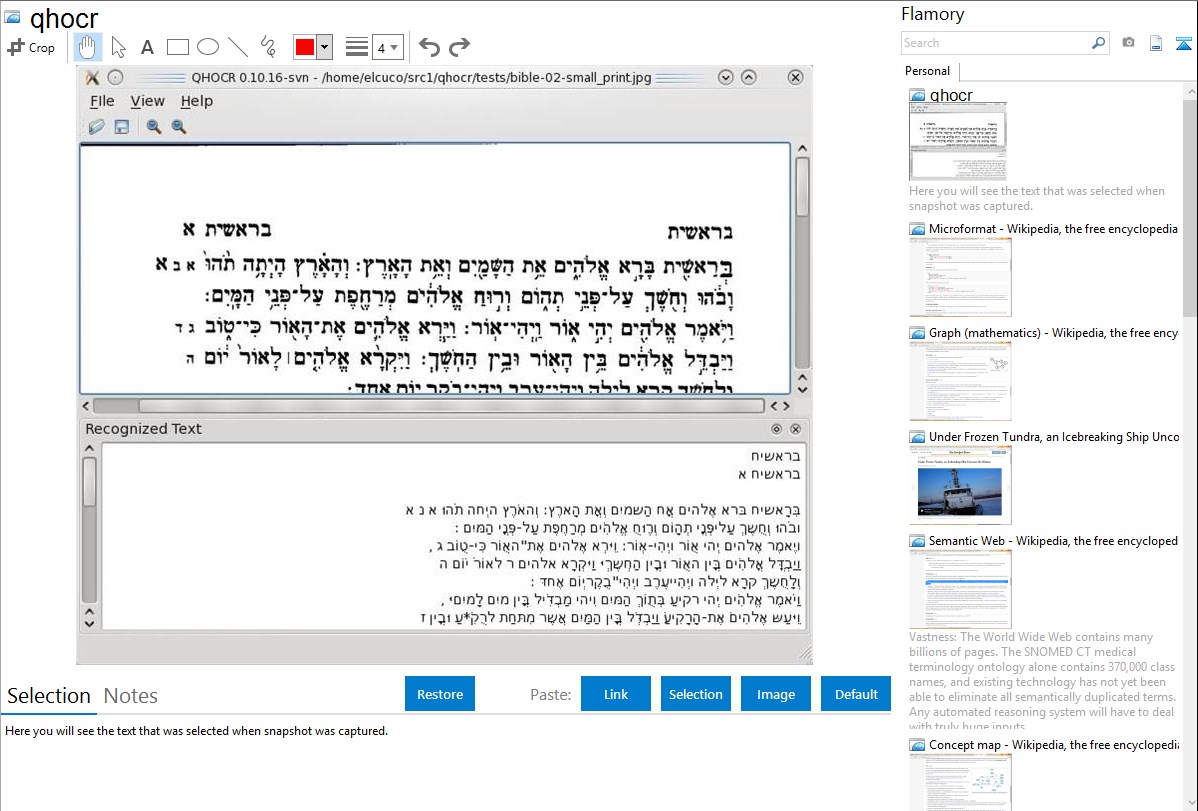Open the line width dropdown showing 4
The height and width of the screenshot is (811, 1198).
pos(387,47)
